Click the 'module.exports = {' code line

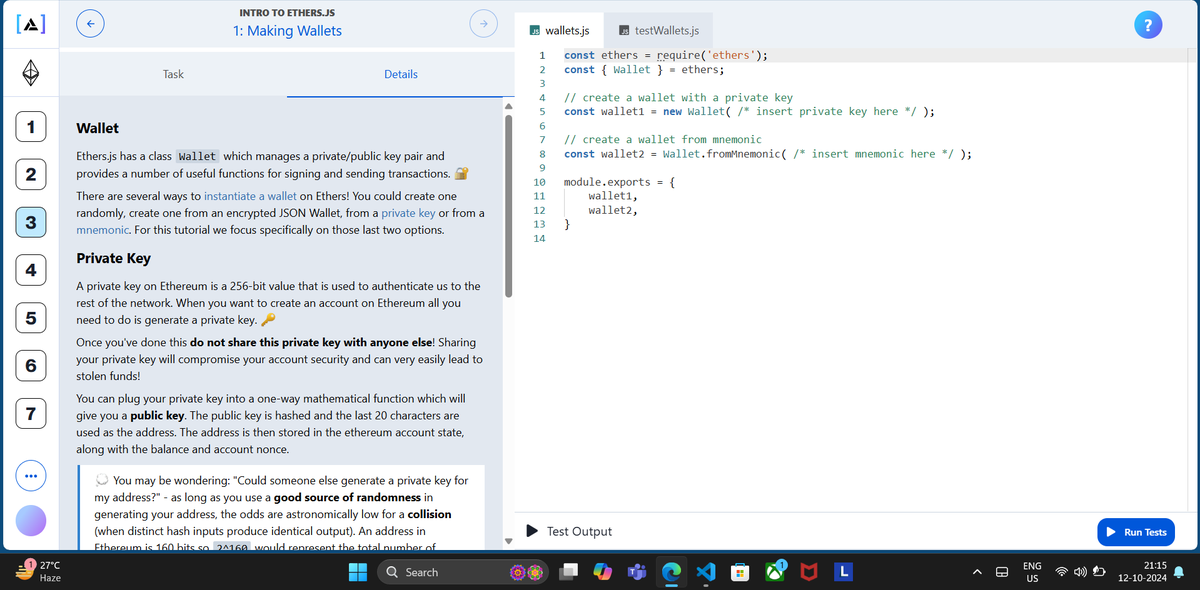[620, 183]
